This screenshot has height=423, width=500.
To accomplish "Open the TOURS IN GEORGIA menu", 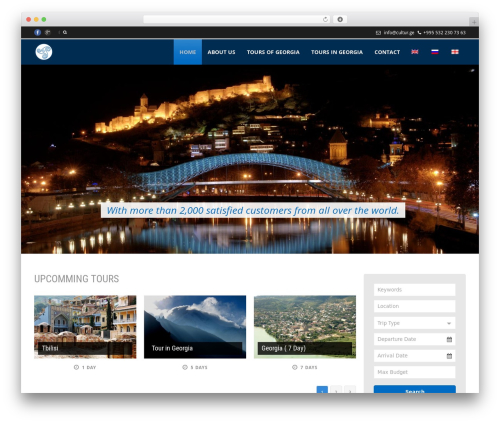I will pos(337,52).
